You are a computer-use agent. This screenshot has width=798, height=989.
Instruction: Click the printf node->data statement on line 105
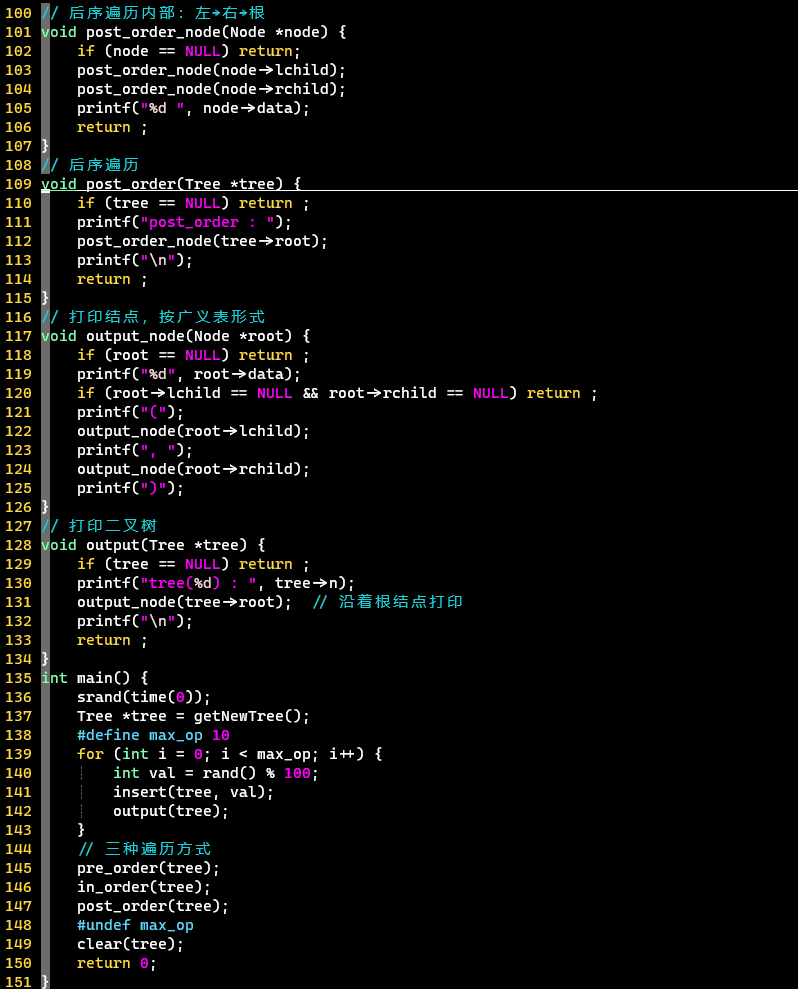tap(193, 108)
